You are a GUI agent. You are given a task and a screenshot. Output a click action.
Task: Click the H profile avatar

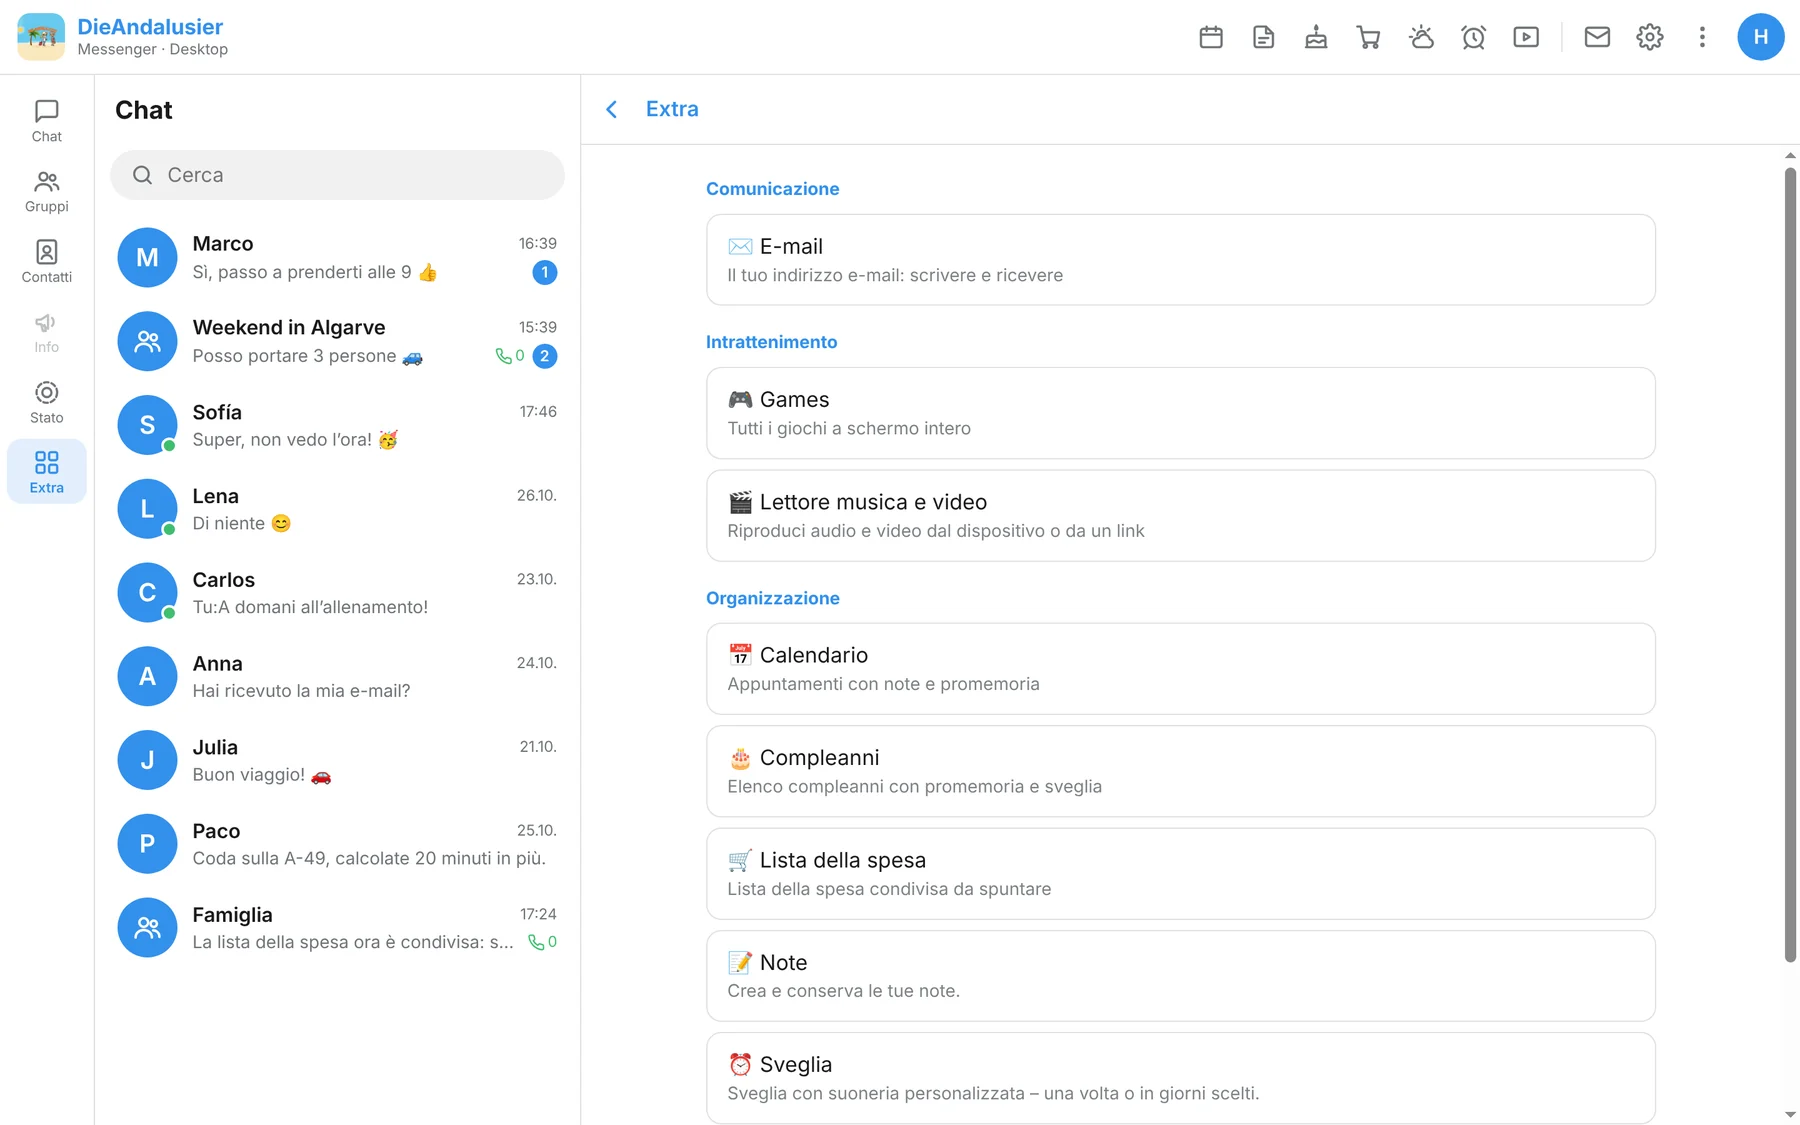(x=1761, y=37)
